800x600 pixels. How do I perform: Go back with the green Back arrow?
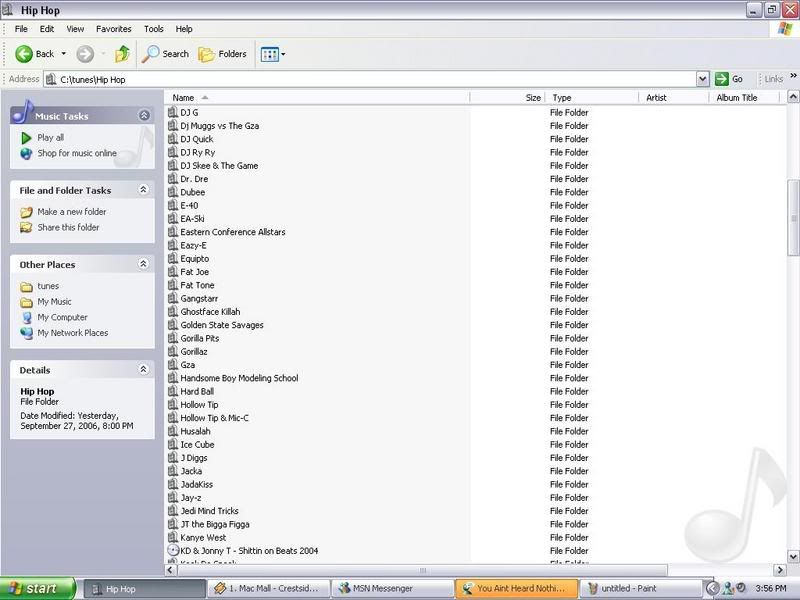23,54
